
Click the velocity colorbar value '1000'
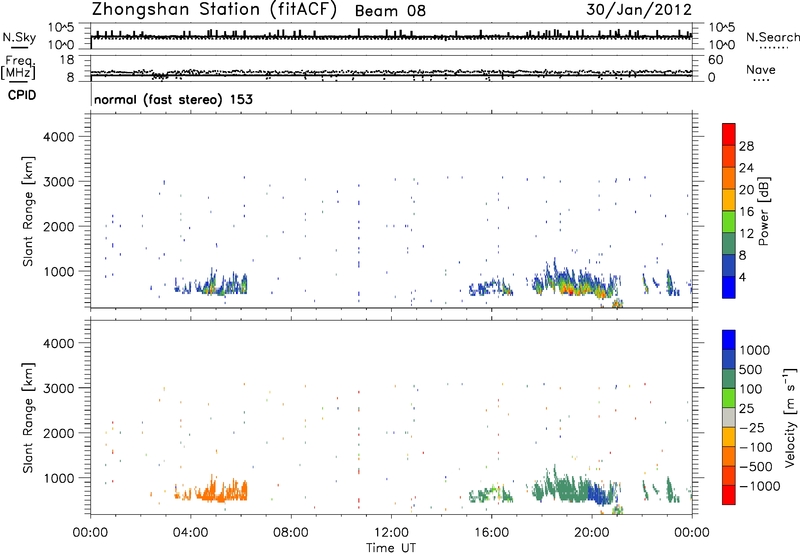tap(755, 350)
